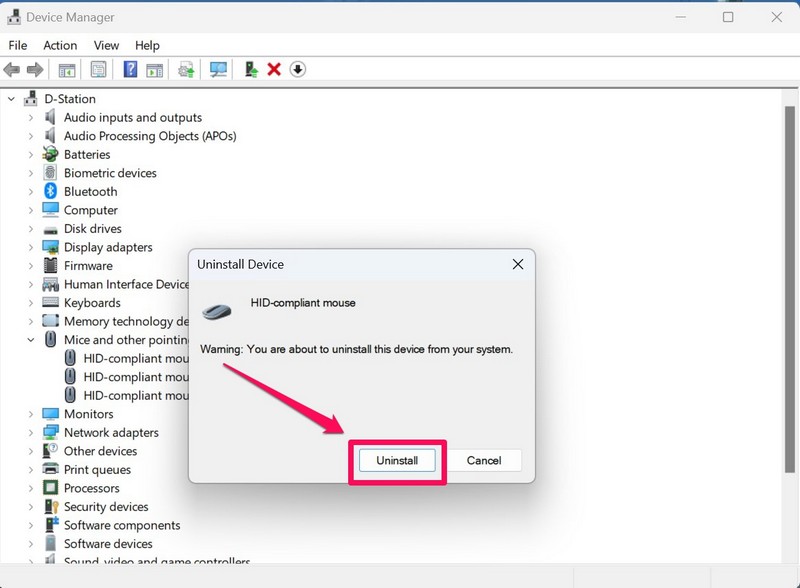
Task: Click the Enable device toolbar icon
Action: [251, 69]
